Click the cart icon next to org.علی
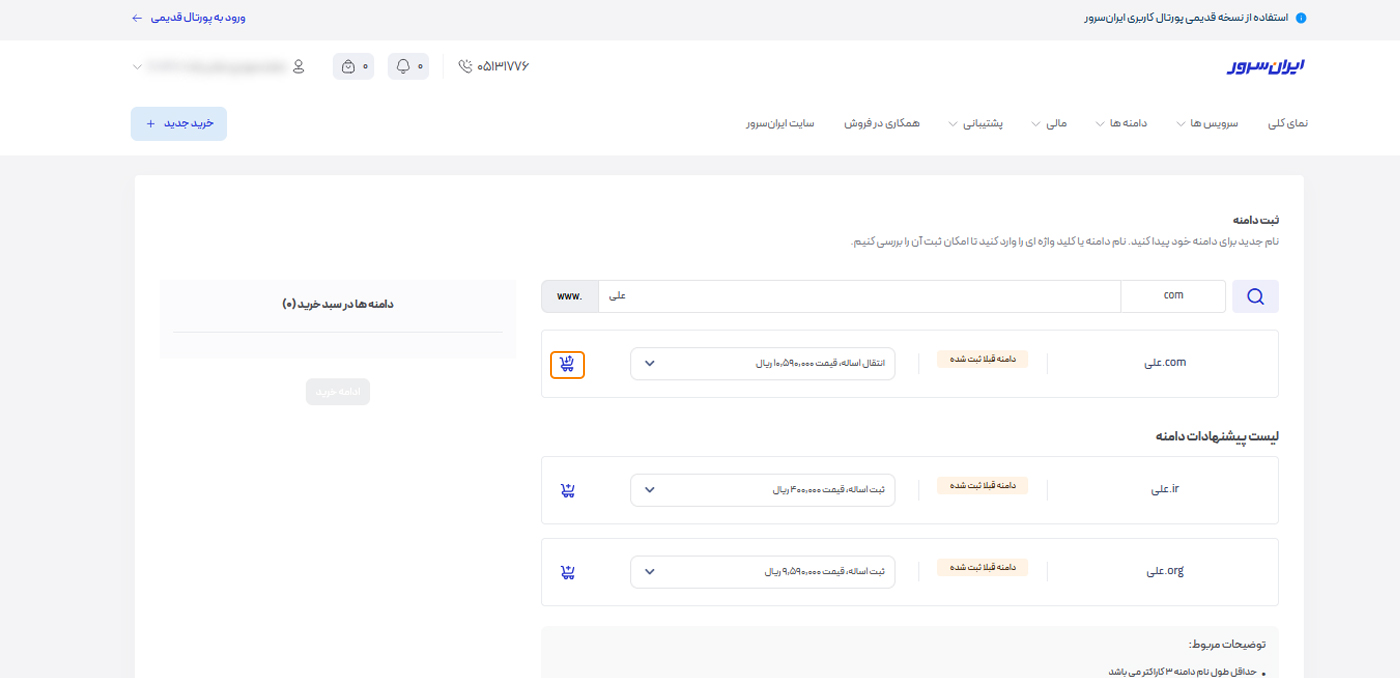The height and width of the screenshot is (678, 1400). click(x=567, y=571)
